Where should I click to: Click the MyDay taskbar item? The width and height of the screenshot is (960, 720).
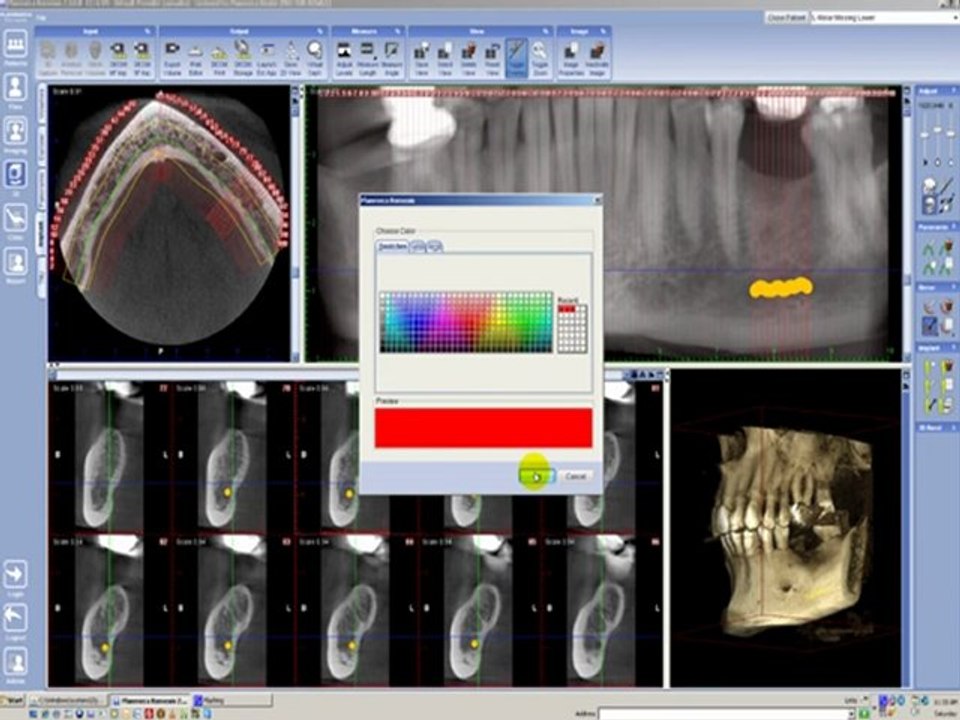[x=232, y=699]
